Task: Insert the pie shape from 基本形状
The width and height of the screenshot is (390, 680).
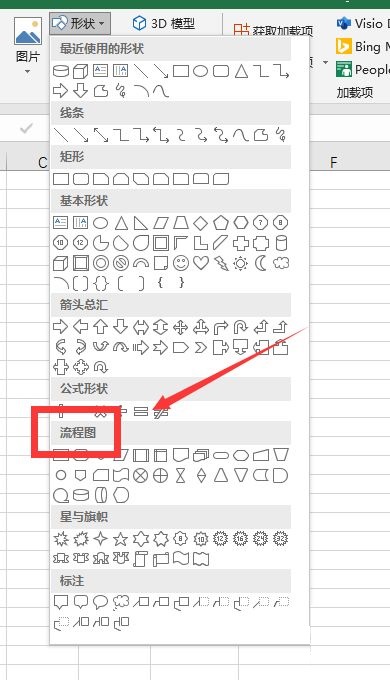Action: coord(101,243)
